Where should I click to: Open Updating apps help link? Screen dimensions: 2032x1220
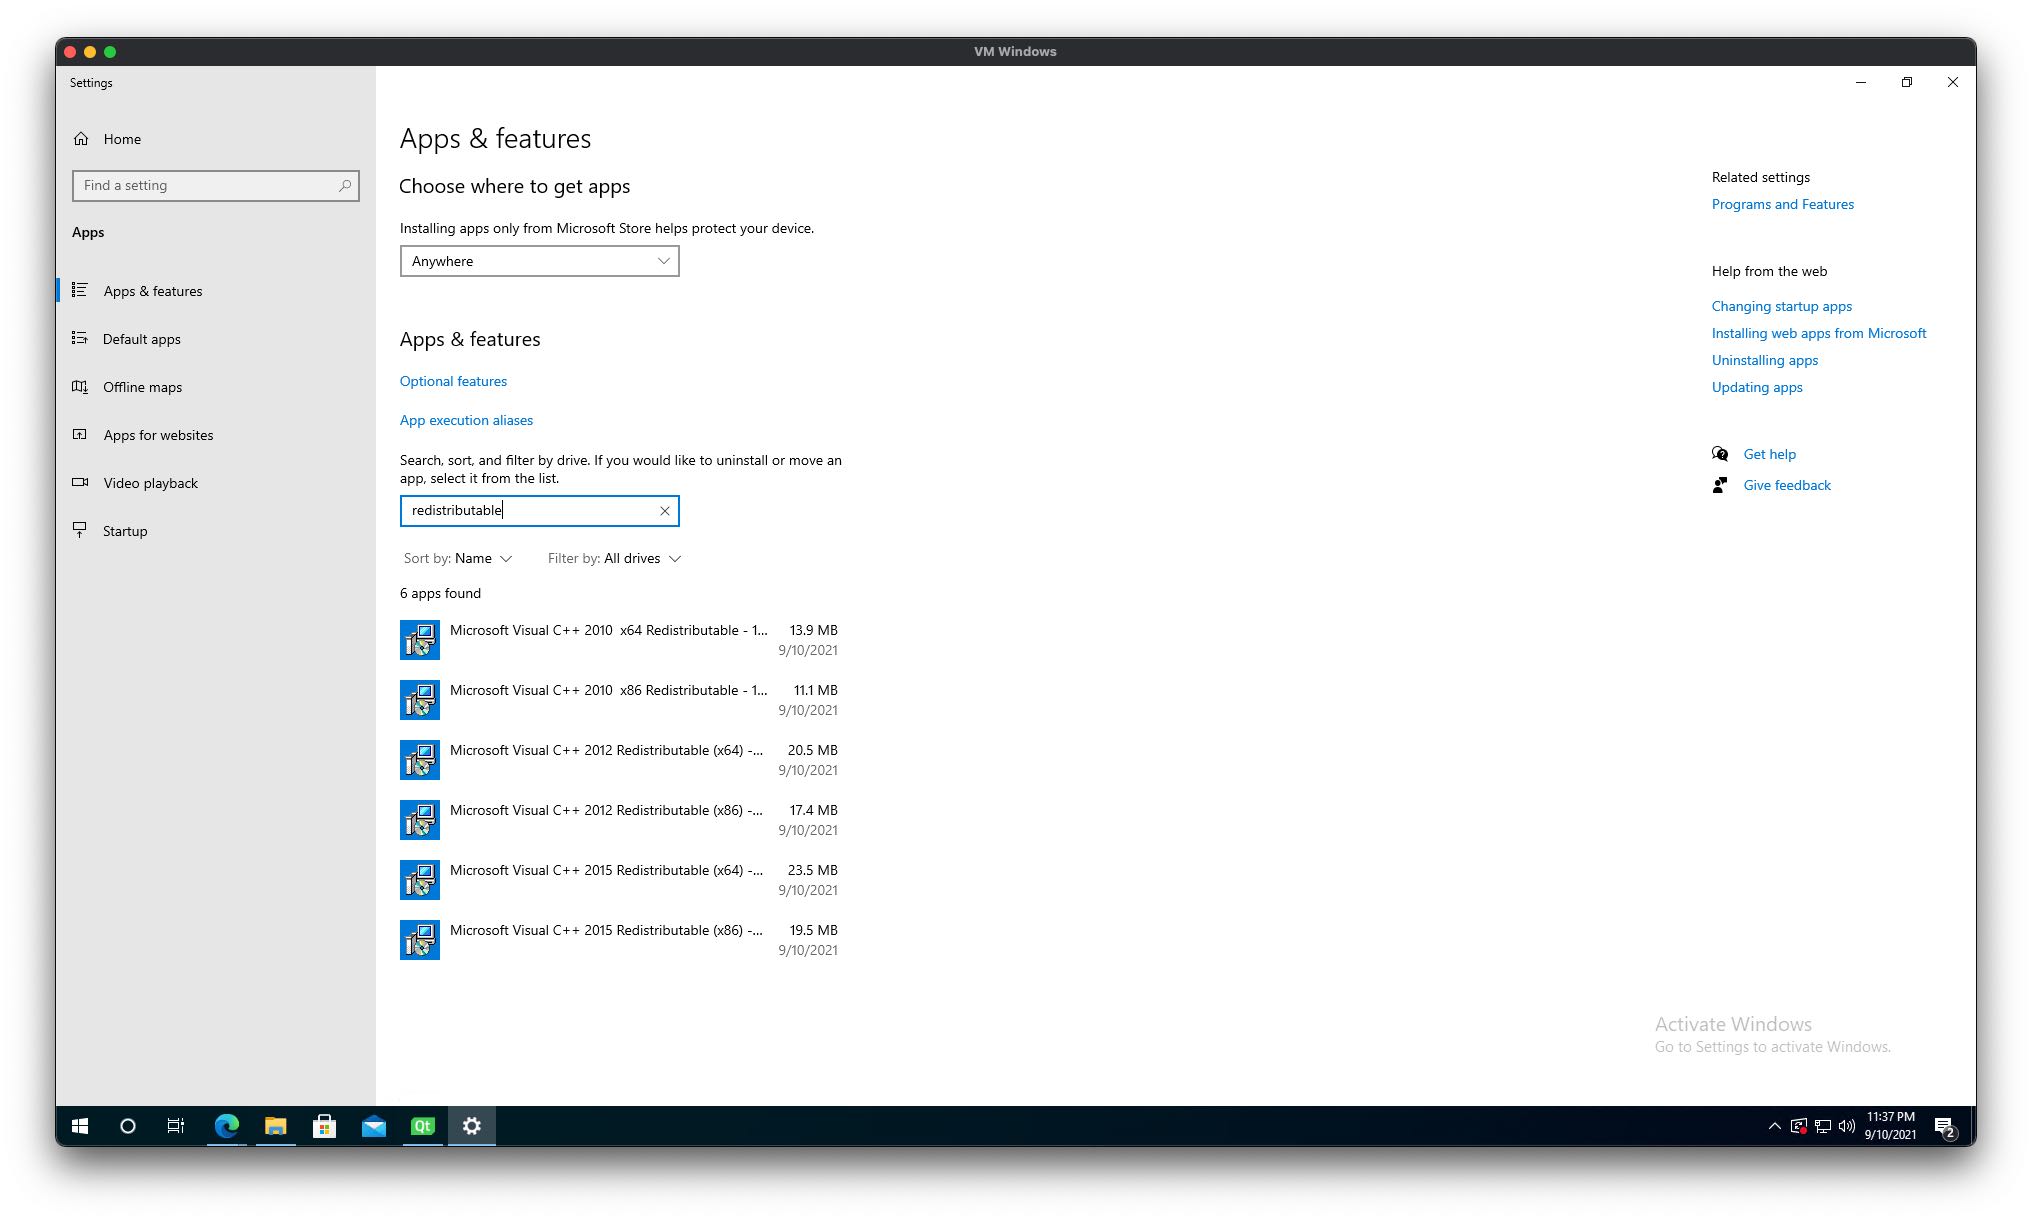coord(1756,387)
